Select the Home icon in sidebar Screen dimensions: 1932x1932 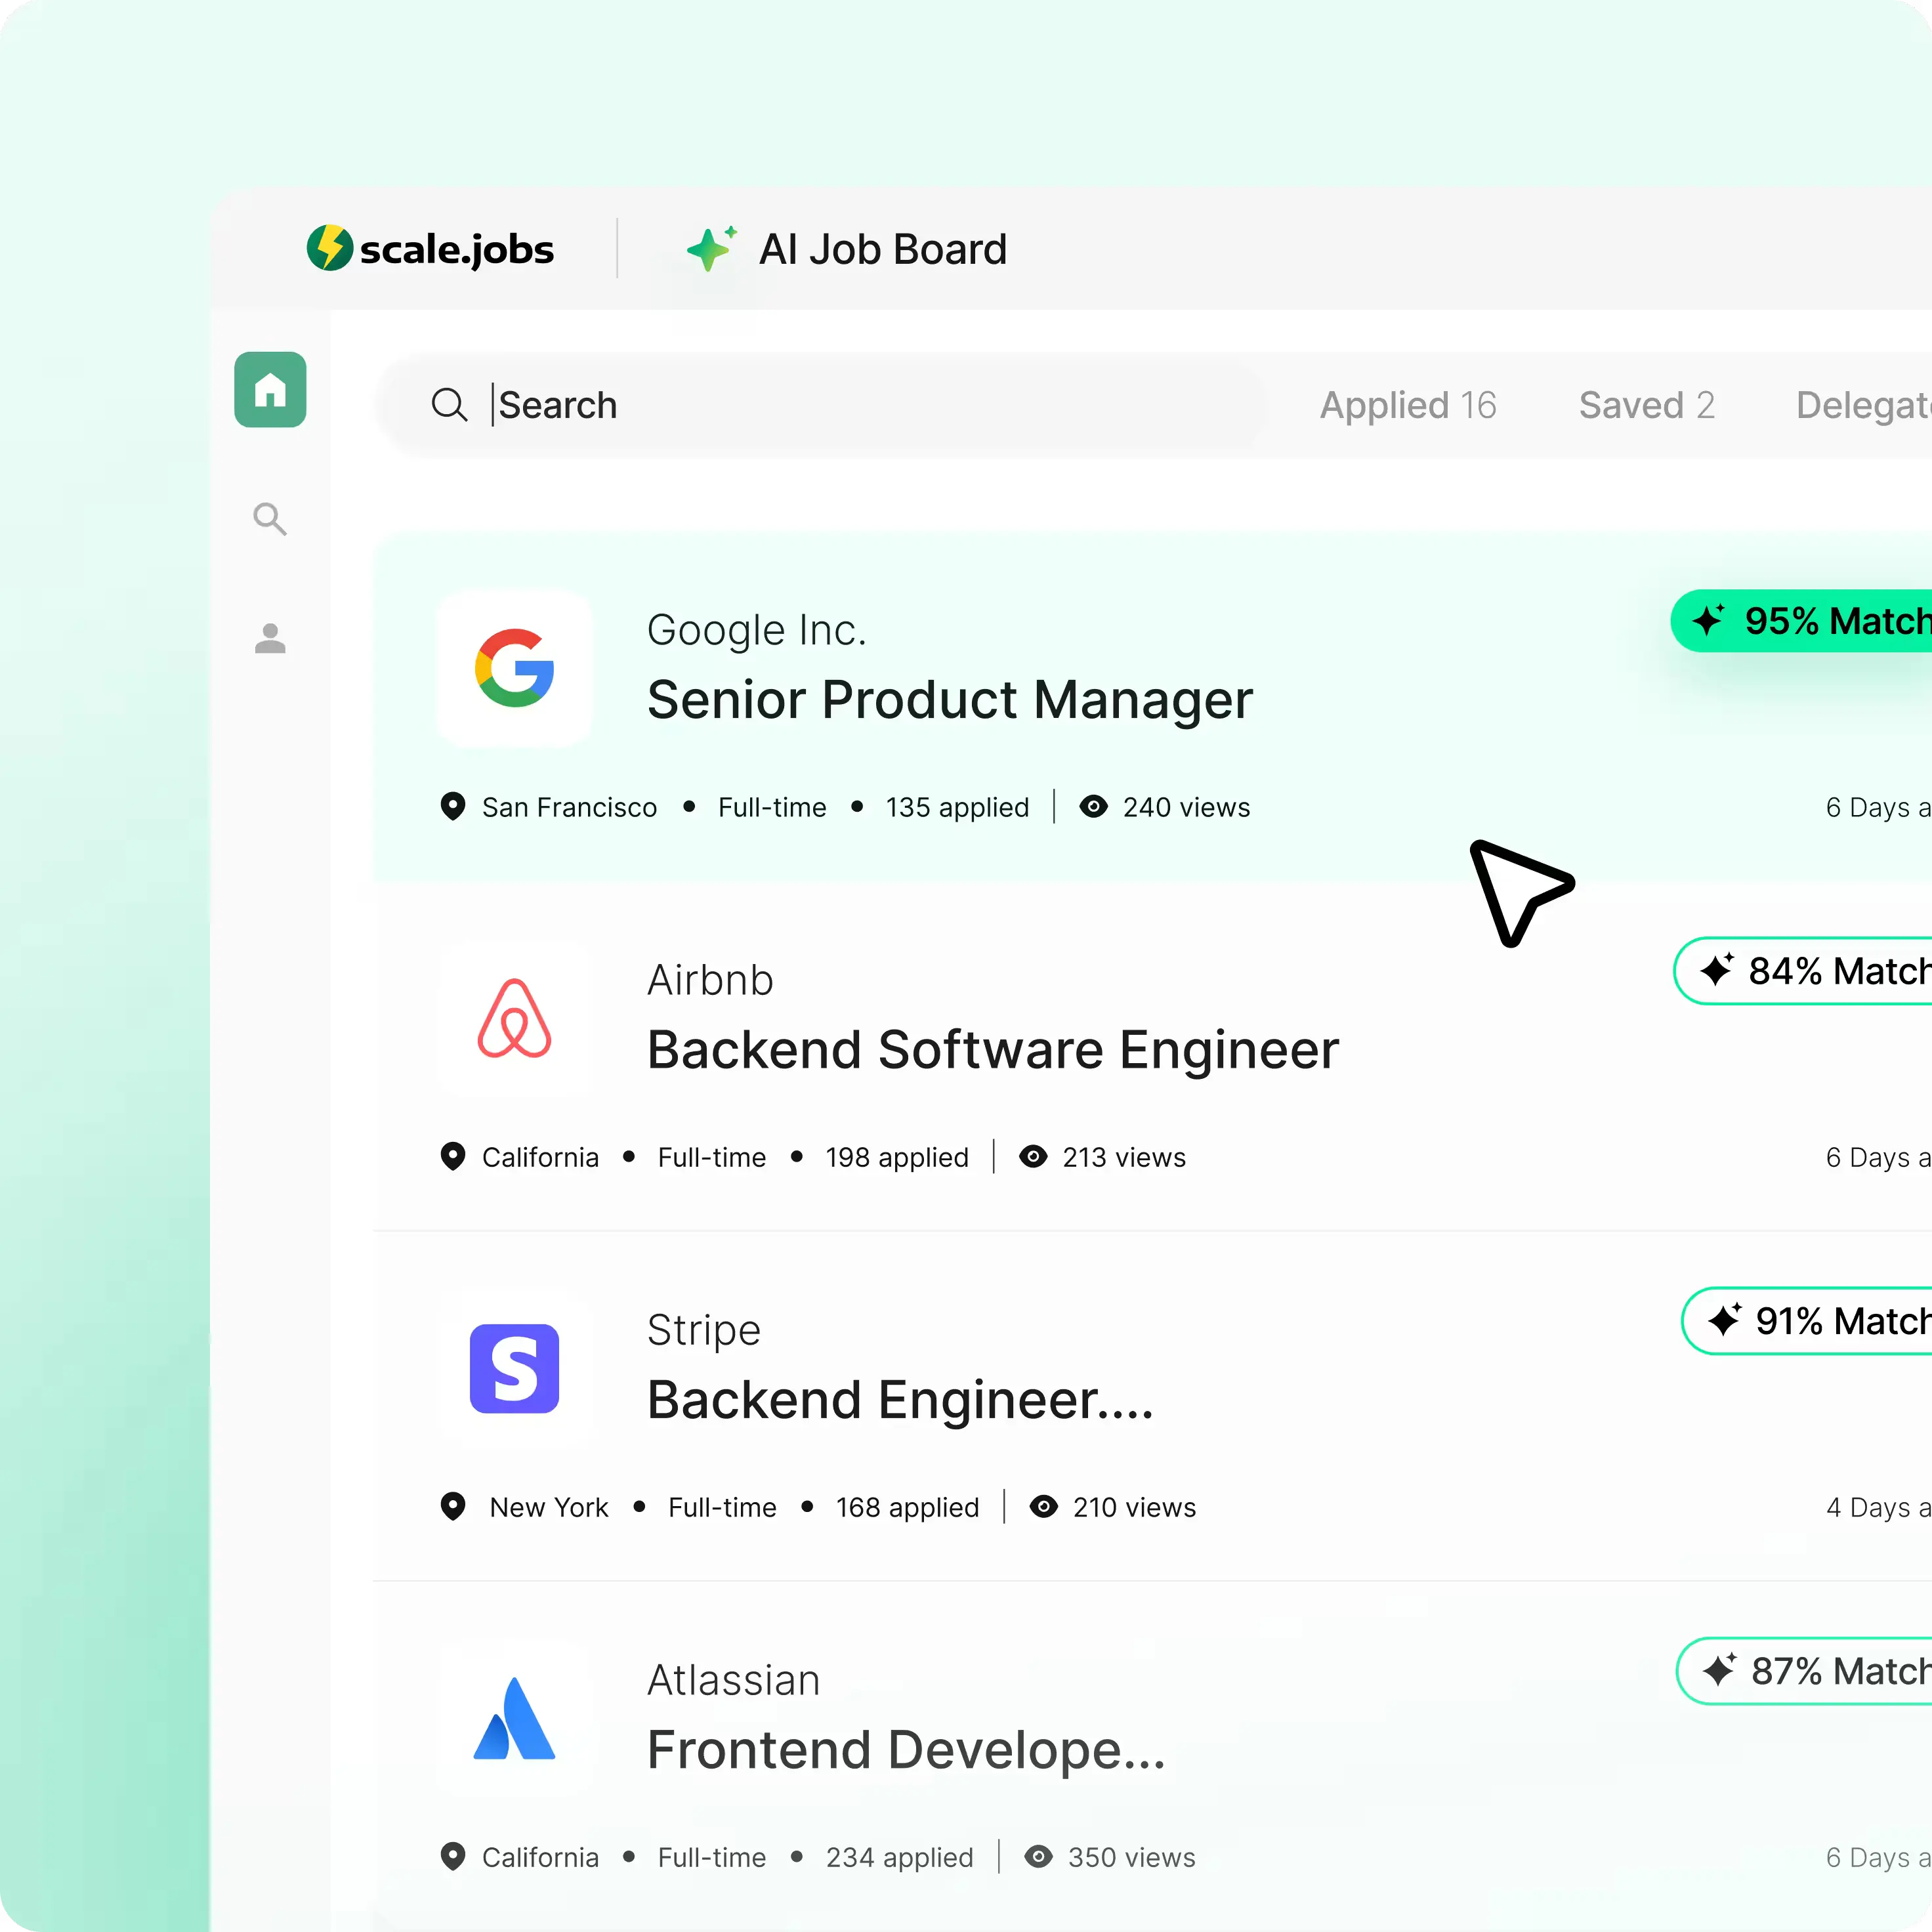point(270,390)
